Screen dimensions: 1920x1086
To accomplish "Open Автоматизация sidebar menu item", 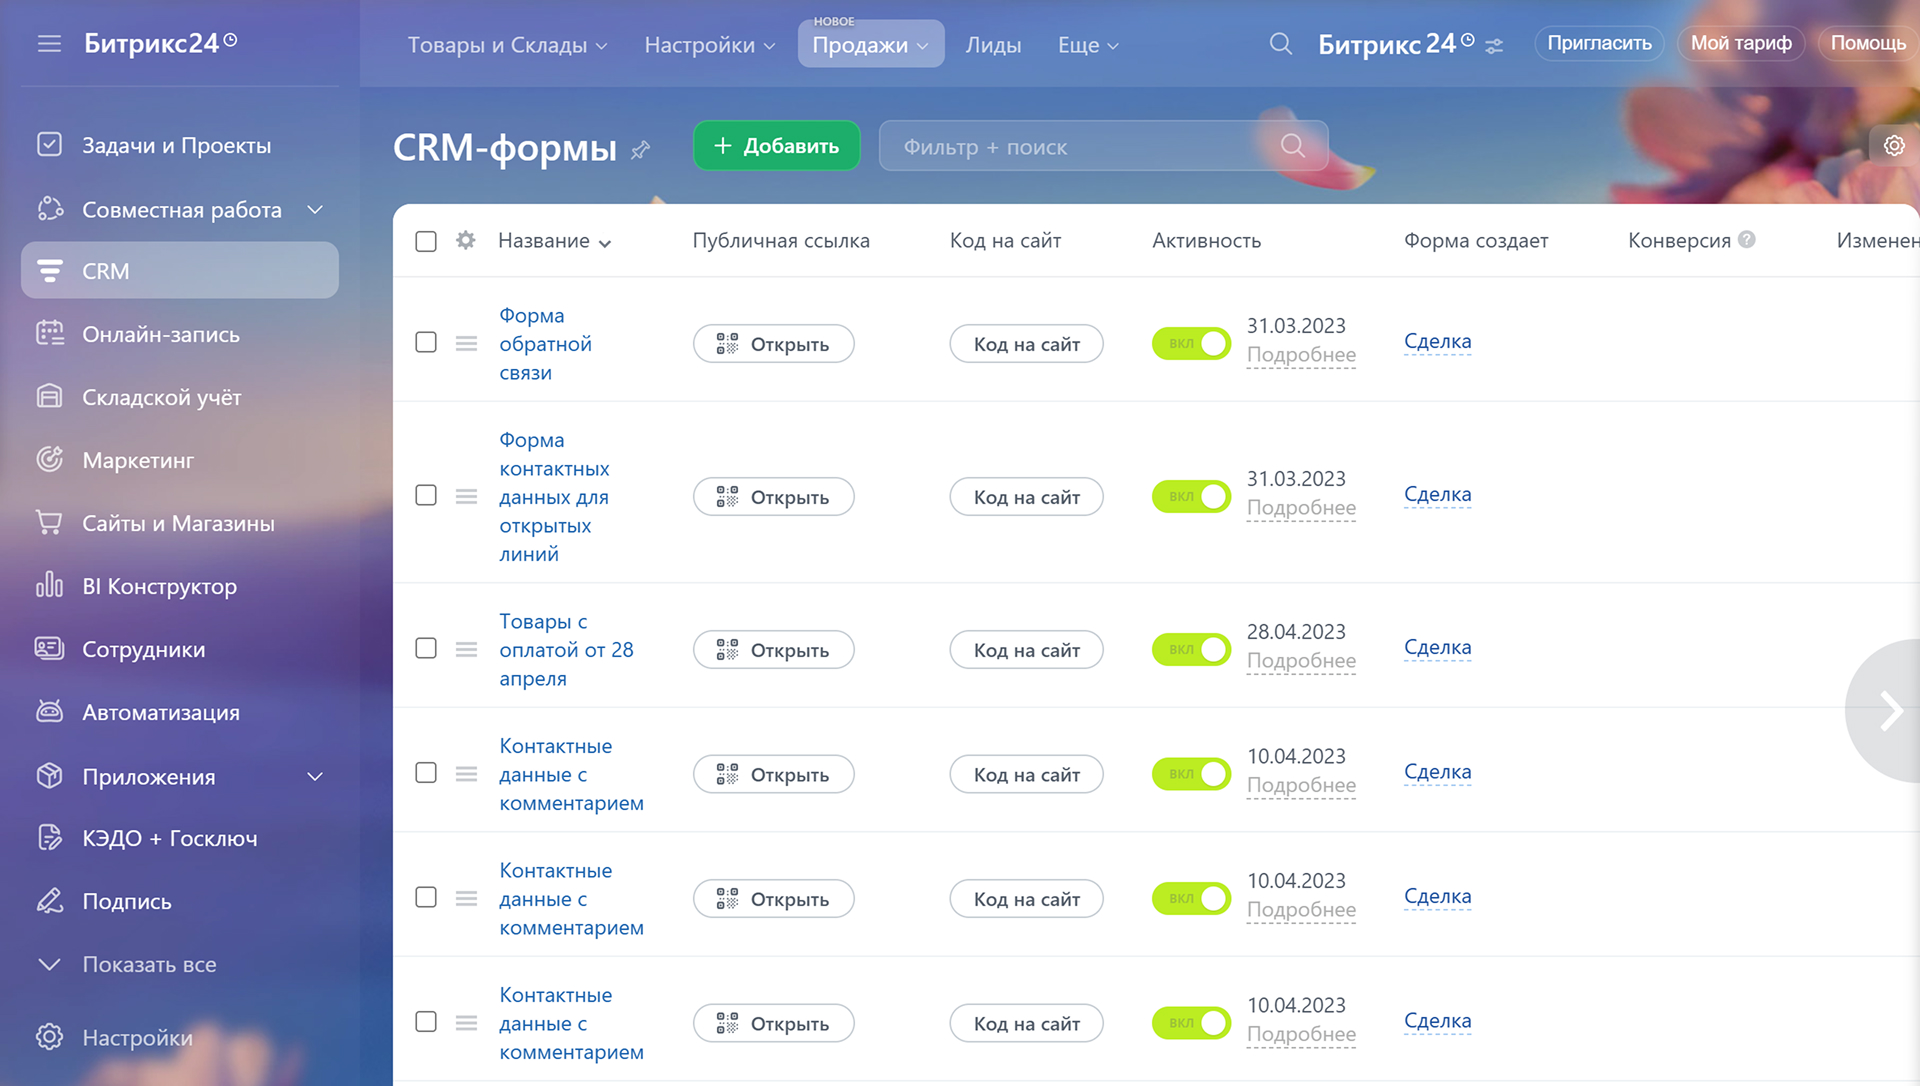I will 161,712.
